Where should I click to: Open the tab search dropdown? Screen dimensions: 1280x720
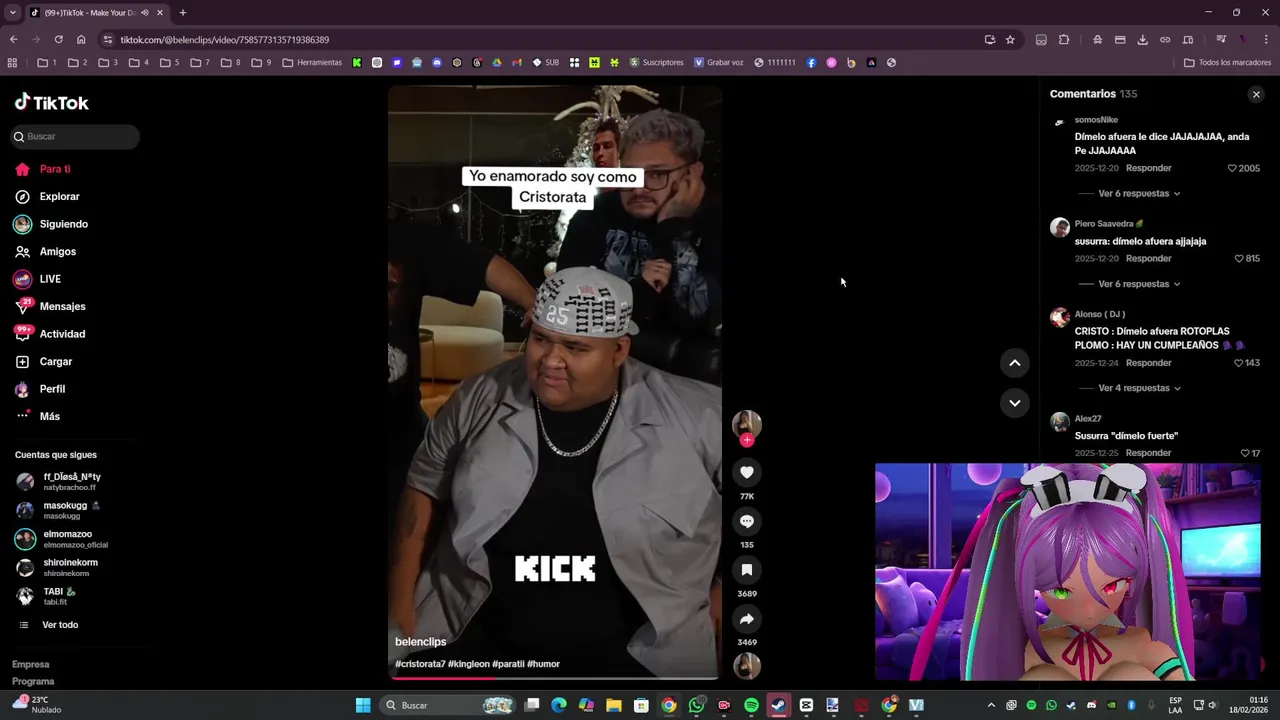point(12,13)
